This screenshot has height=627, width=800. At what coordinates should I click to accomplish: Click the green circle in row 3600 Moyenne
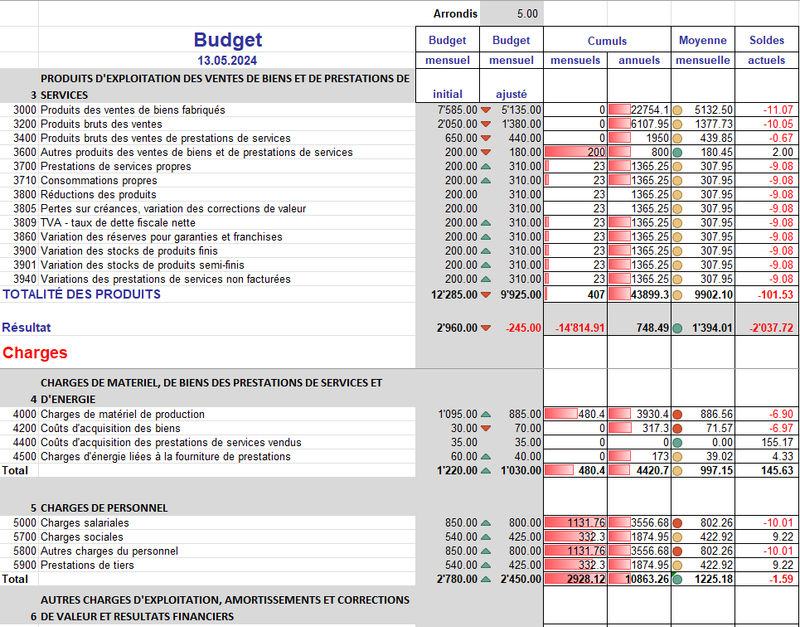click(678, 153)
